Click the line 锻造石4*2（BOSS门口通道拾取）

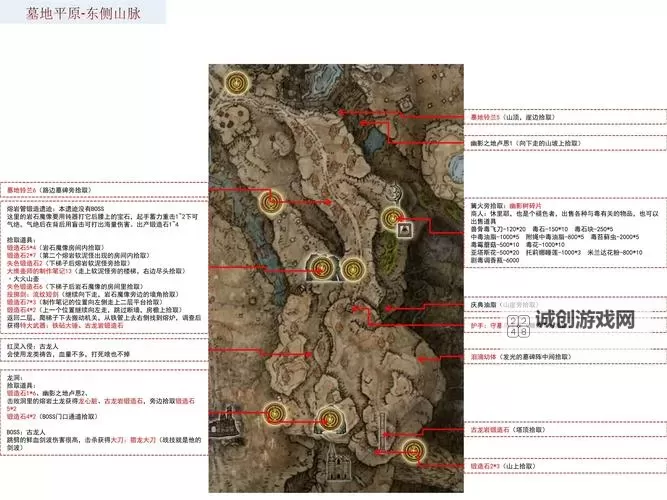point(52,417)
